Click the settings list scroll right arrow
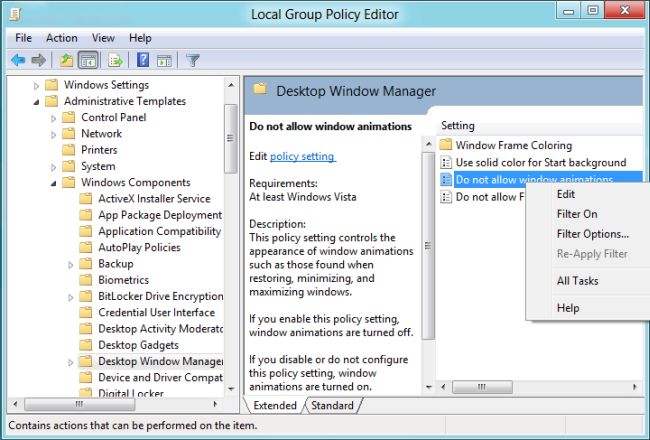 click(635, 387)
